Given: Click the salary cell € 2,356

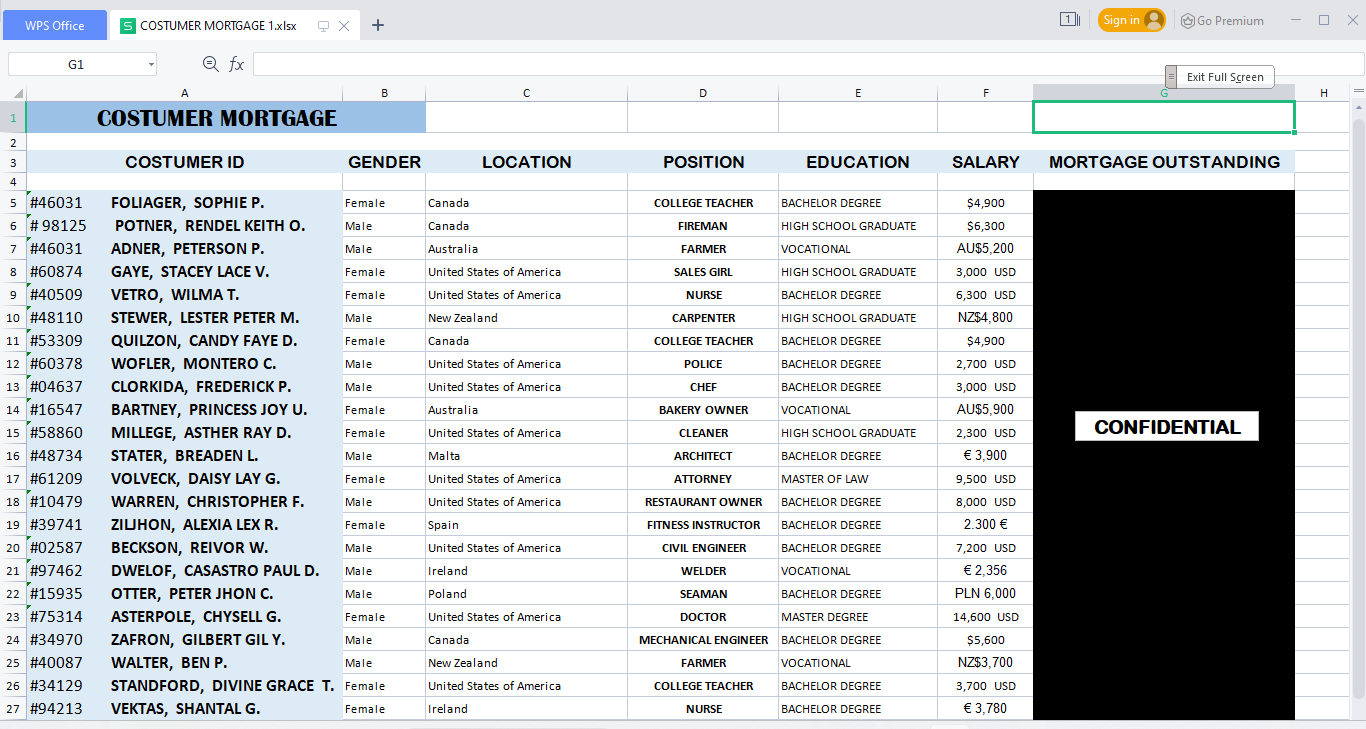Looking at the screenshot, I should (985, 571).
